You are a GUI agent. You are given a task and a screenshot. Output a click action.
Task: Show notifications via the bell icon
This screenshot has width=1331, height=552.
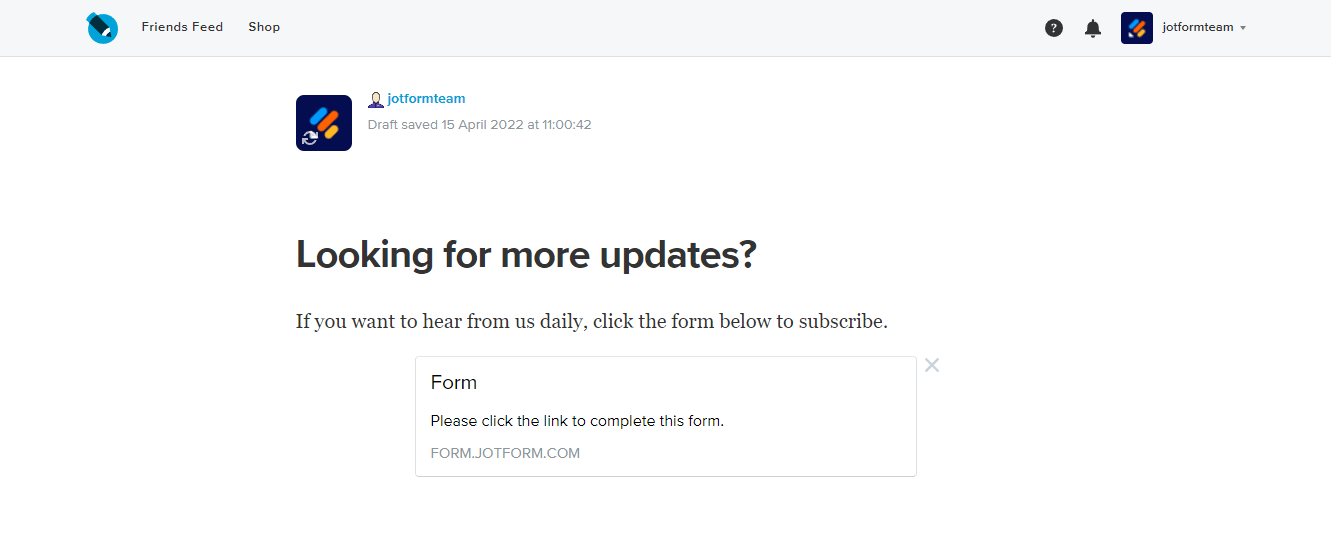(x=1093, y=28)
